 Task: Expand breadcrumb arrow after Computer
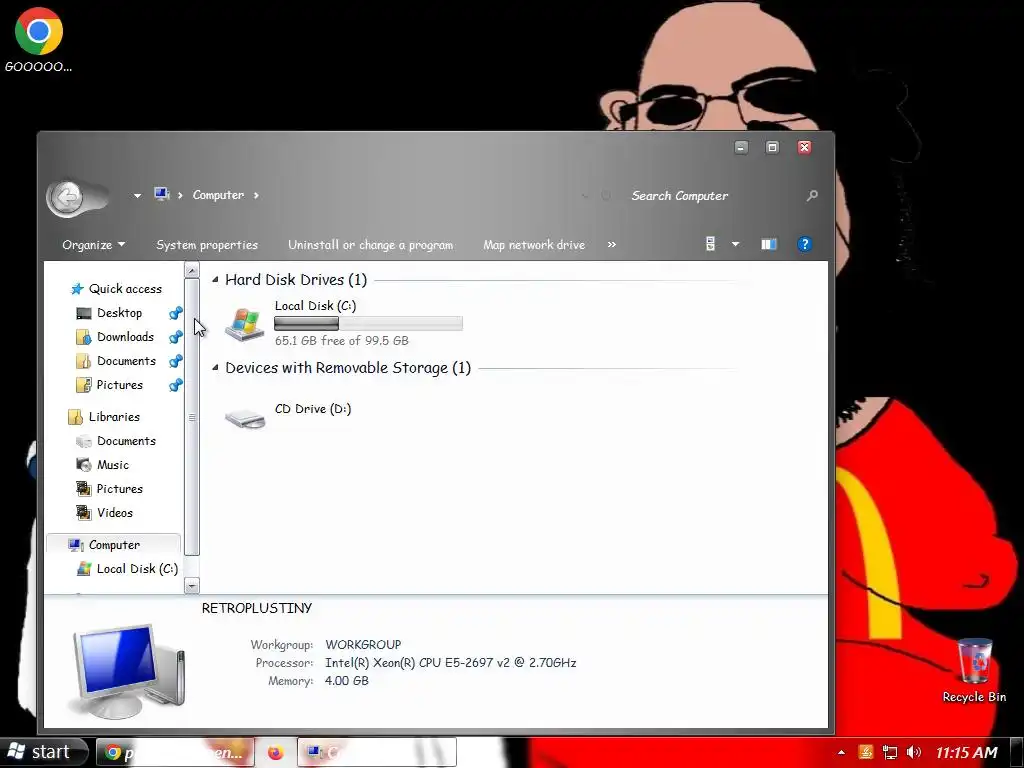[256, 195]
